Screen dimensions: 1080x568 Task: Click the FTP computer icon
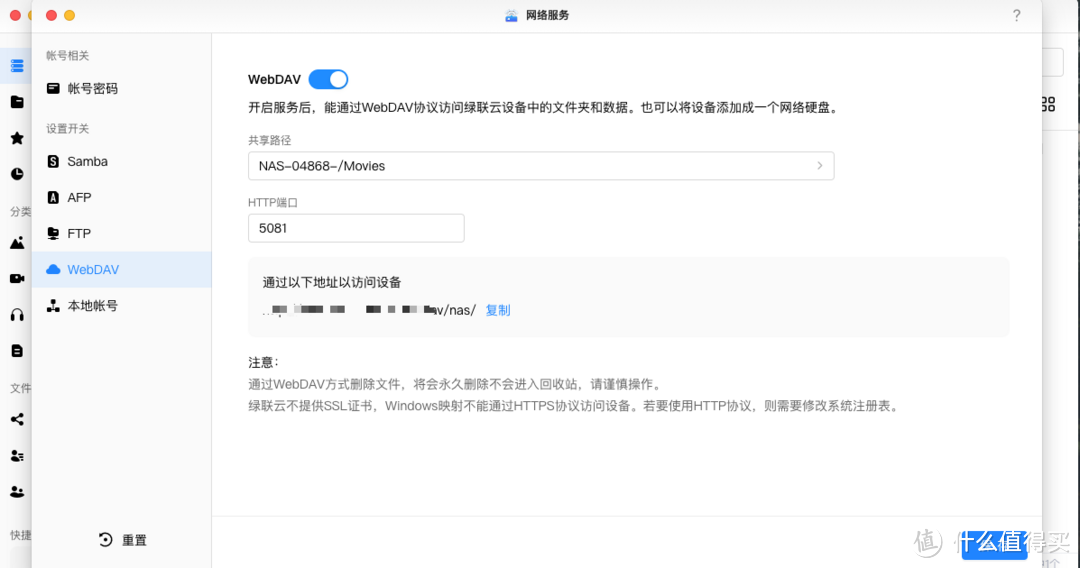53,233
